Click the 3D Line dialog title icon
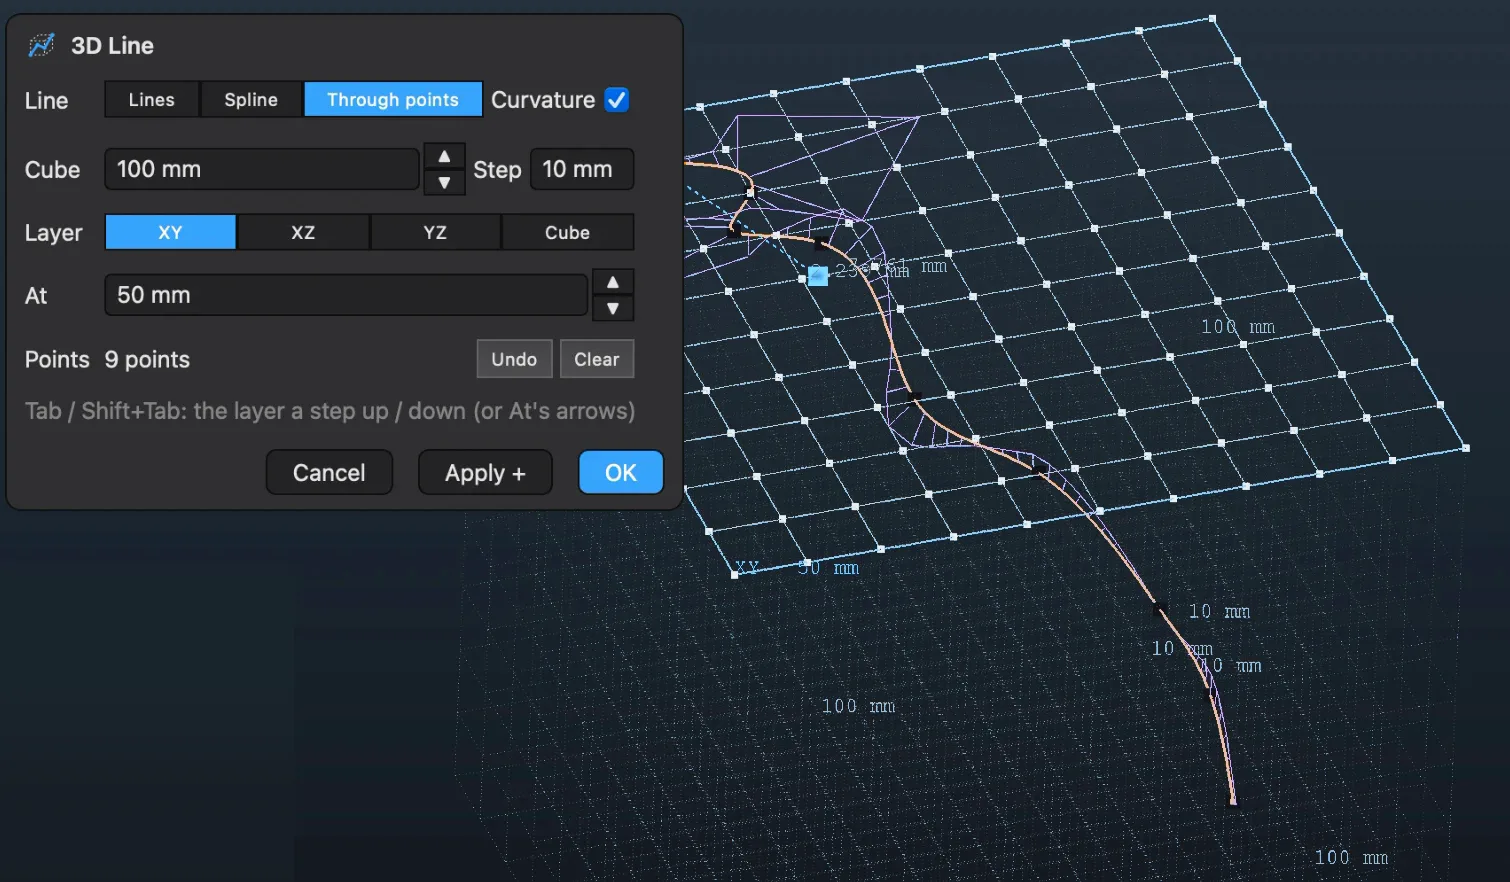 coord(41,45)
